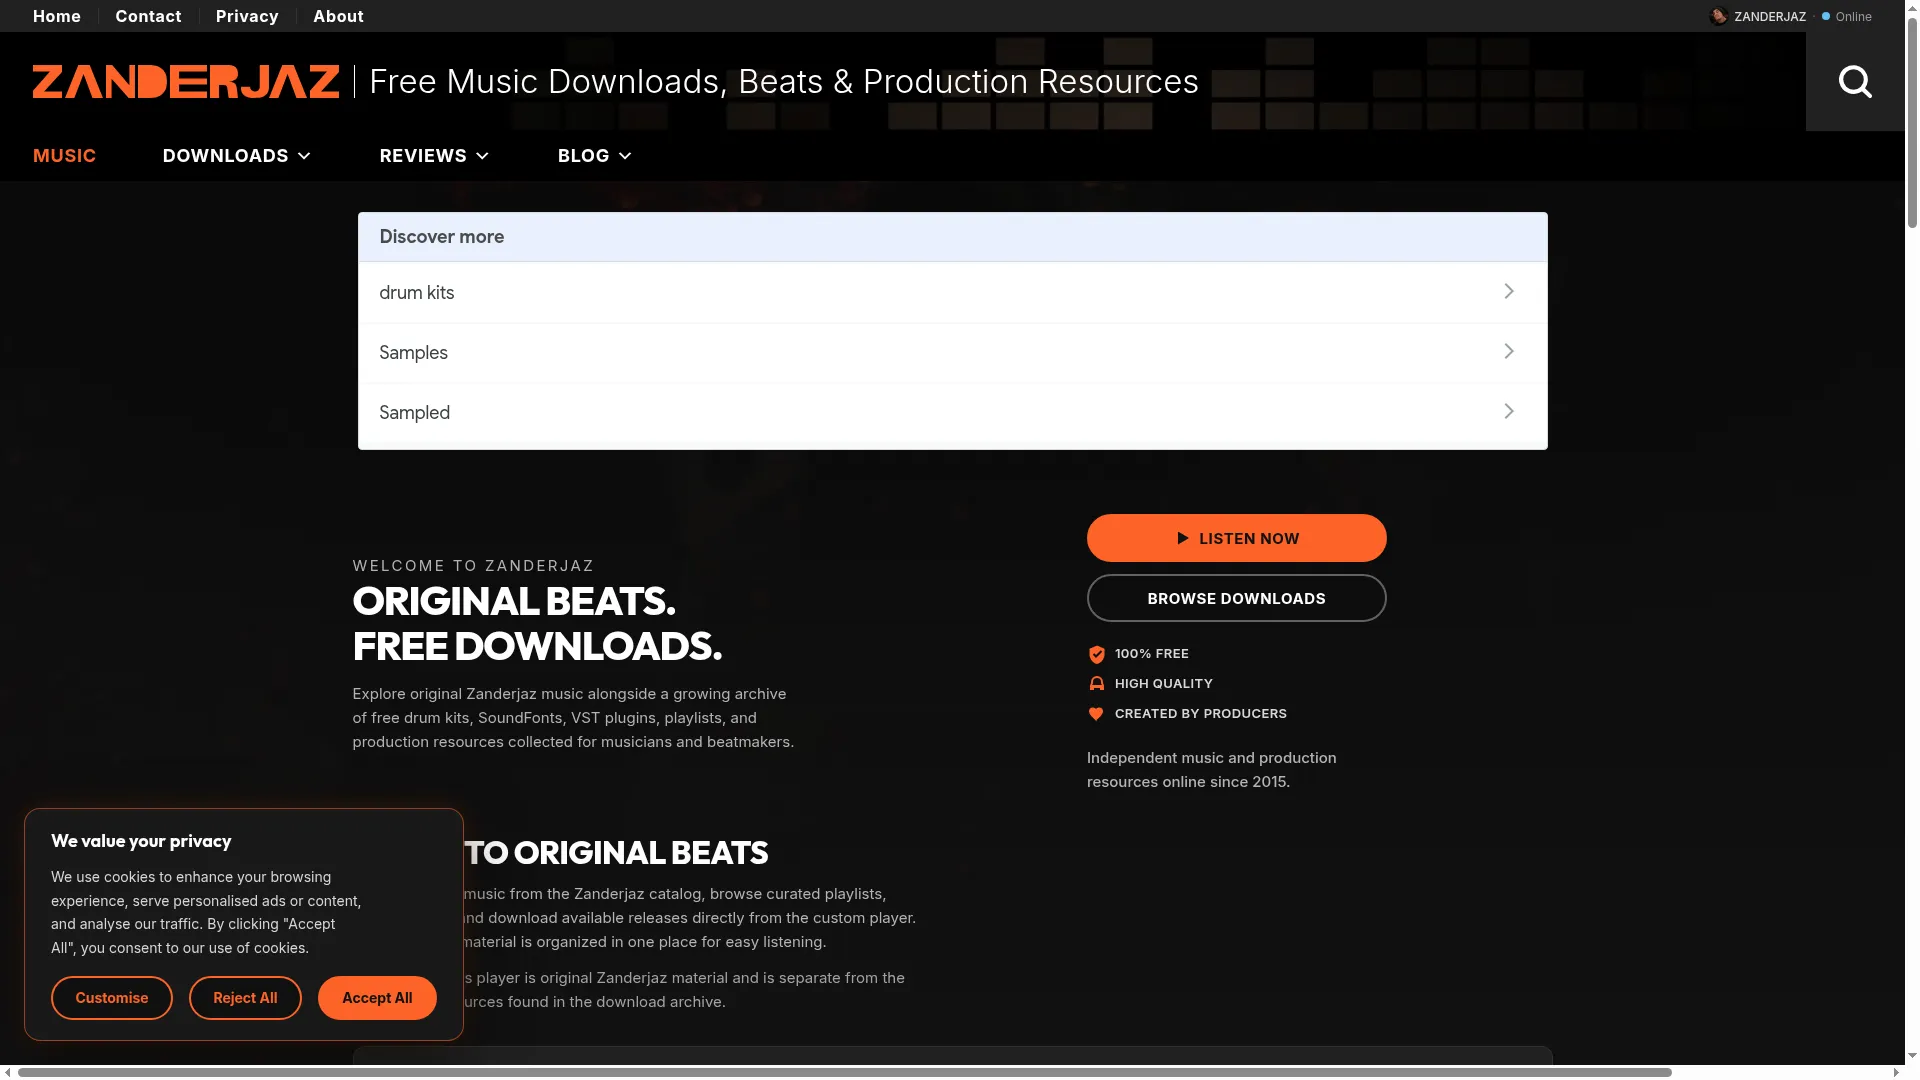Click the 'ORIGINAL BEATS. FREE DOWNLOADS.' headline
This screenshot has width=1920, height=1080.
[x=537, y=624]
